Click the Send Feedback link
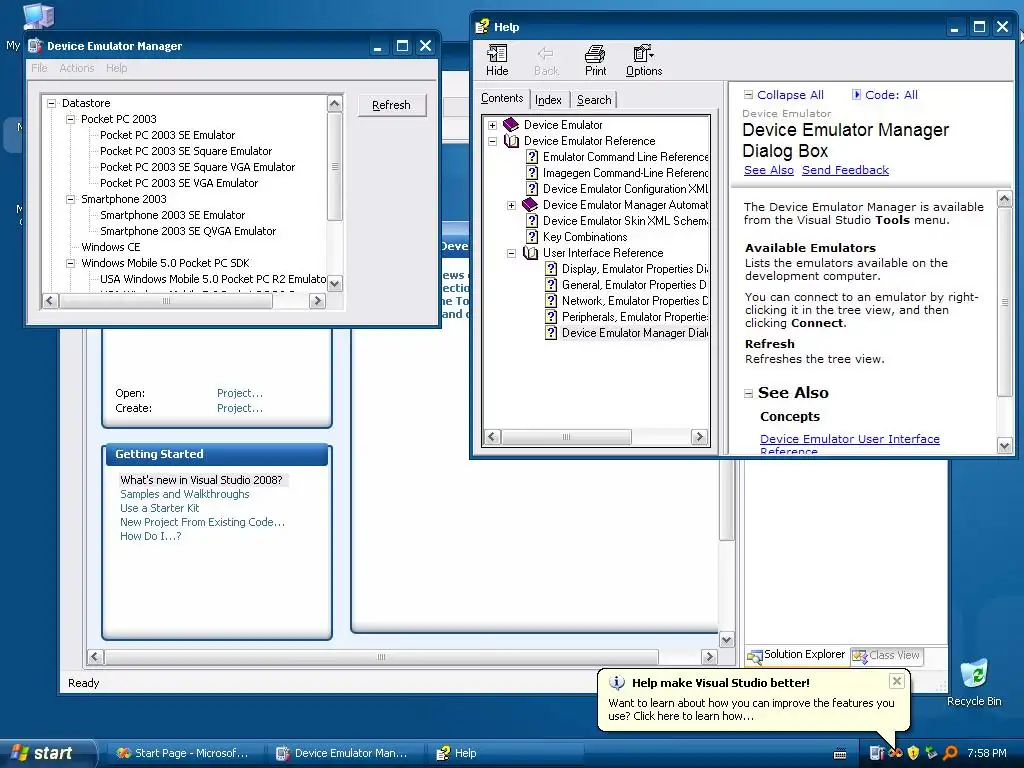Image resolution: width=1024 pixels, height=768 pixels. (x=845, y=170)
